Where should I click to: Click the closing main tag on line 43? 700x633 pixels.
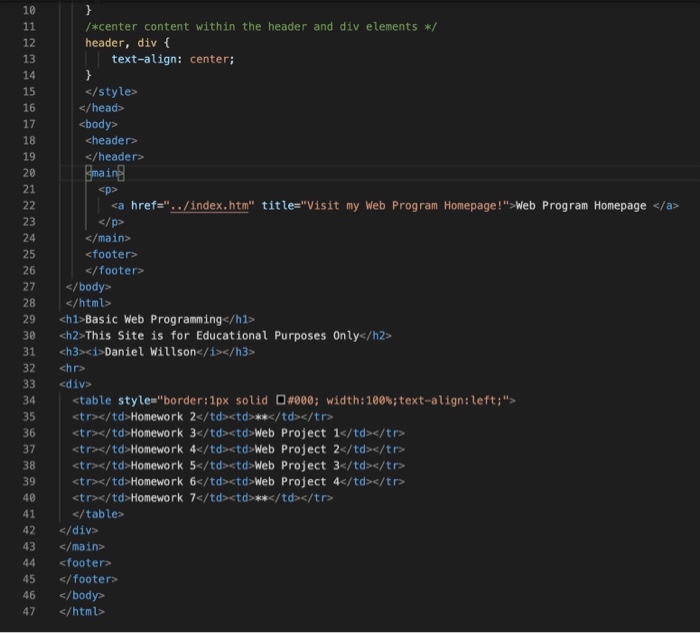pos(82,547)
